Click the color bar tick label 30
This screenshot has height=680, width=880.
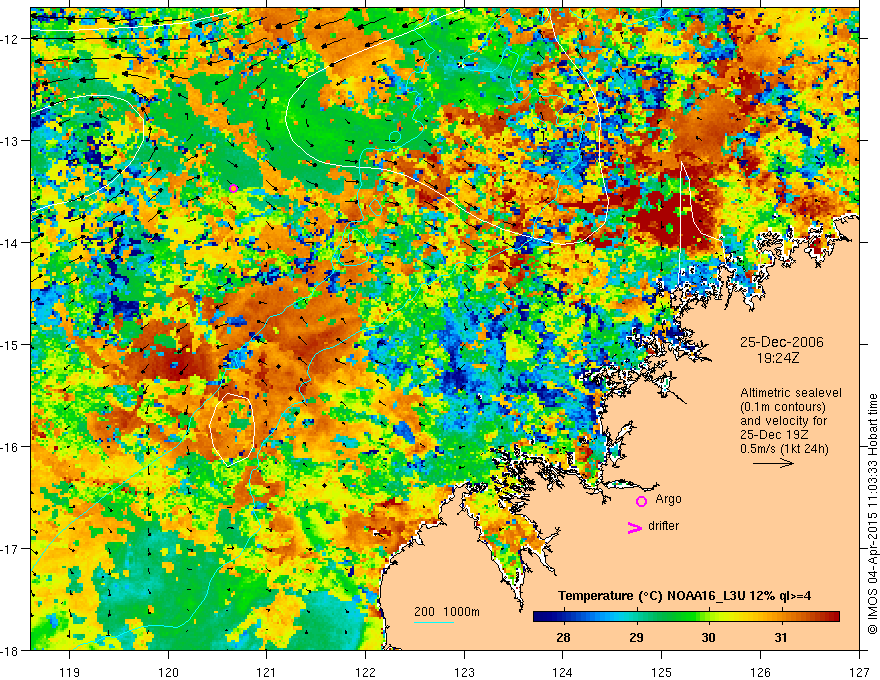click(708, 638)
